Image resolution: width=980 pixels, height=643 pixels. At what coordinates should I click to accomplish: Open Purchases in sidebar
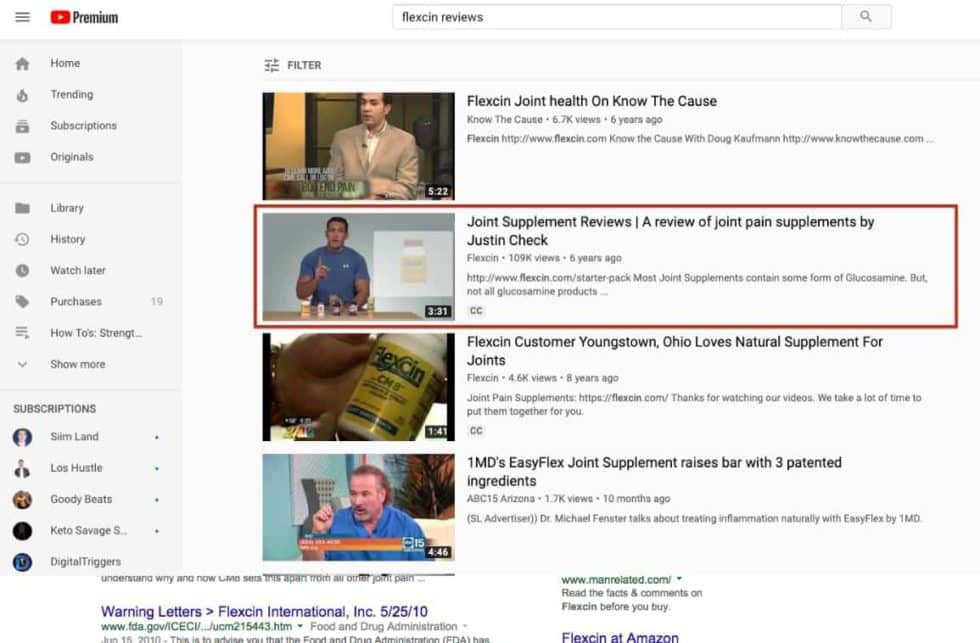[x=76, y=302]
